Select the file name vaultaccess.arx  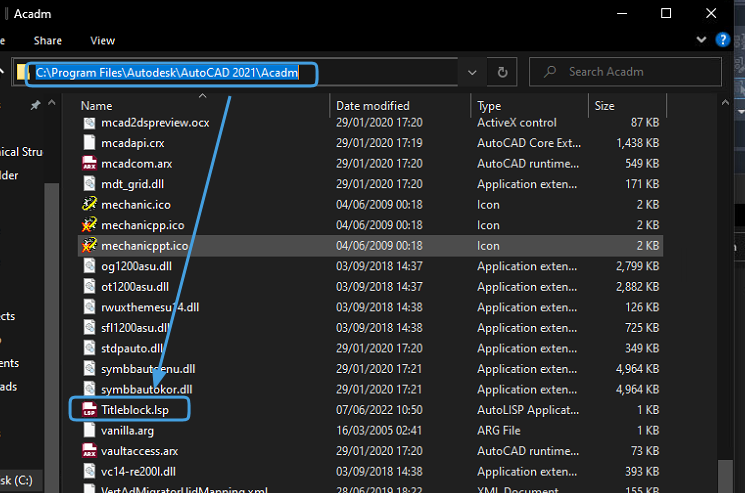coord(139,451)
